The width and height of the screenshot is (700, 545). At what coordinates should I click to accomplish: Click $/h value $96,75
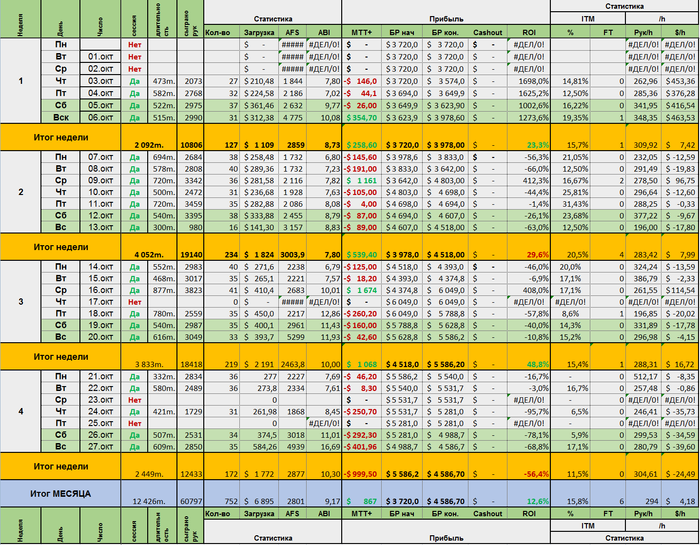tap(679, 180)
